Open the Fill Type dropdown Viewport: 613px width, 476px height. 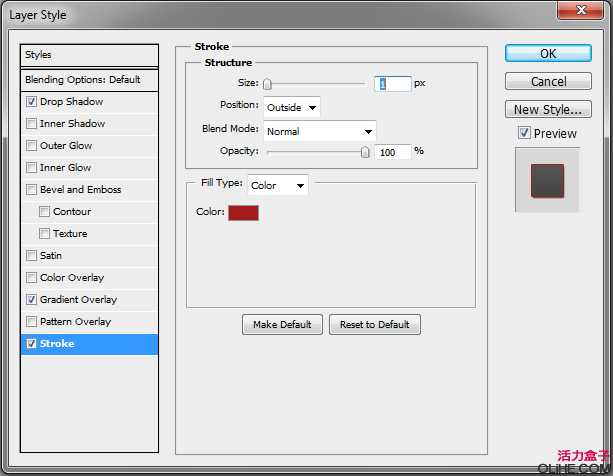click(278, 185)
